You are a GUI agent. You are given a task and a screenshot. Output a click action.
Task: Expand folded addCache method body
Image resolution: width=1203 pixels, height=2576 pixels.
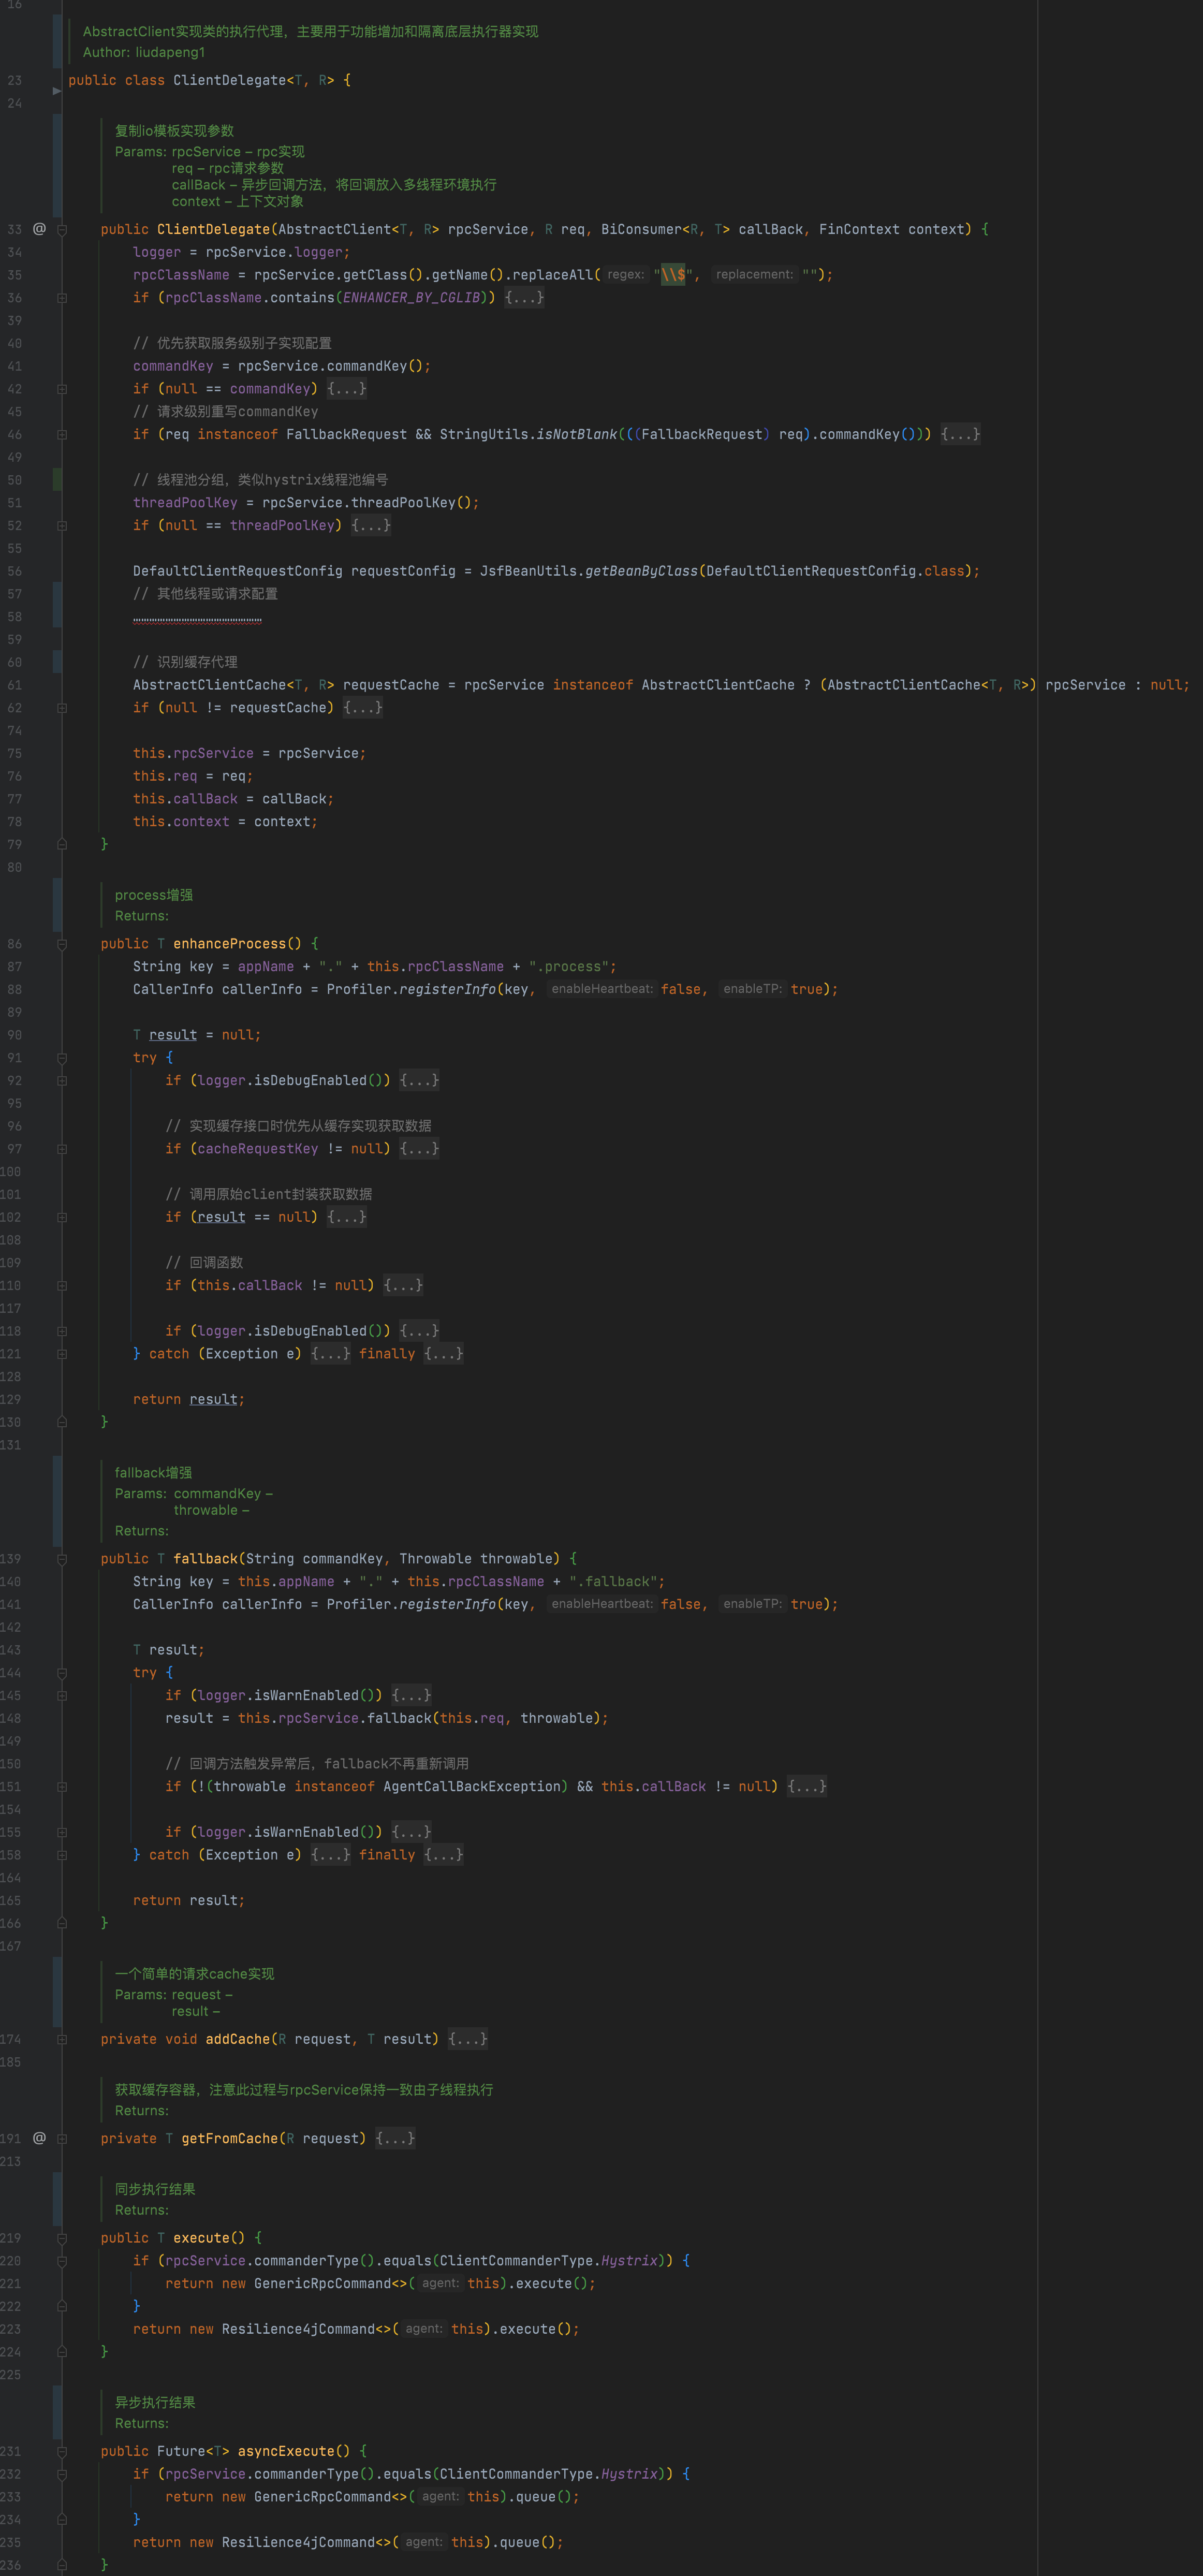(468, 2038)
